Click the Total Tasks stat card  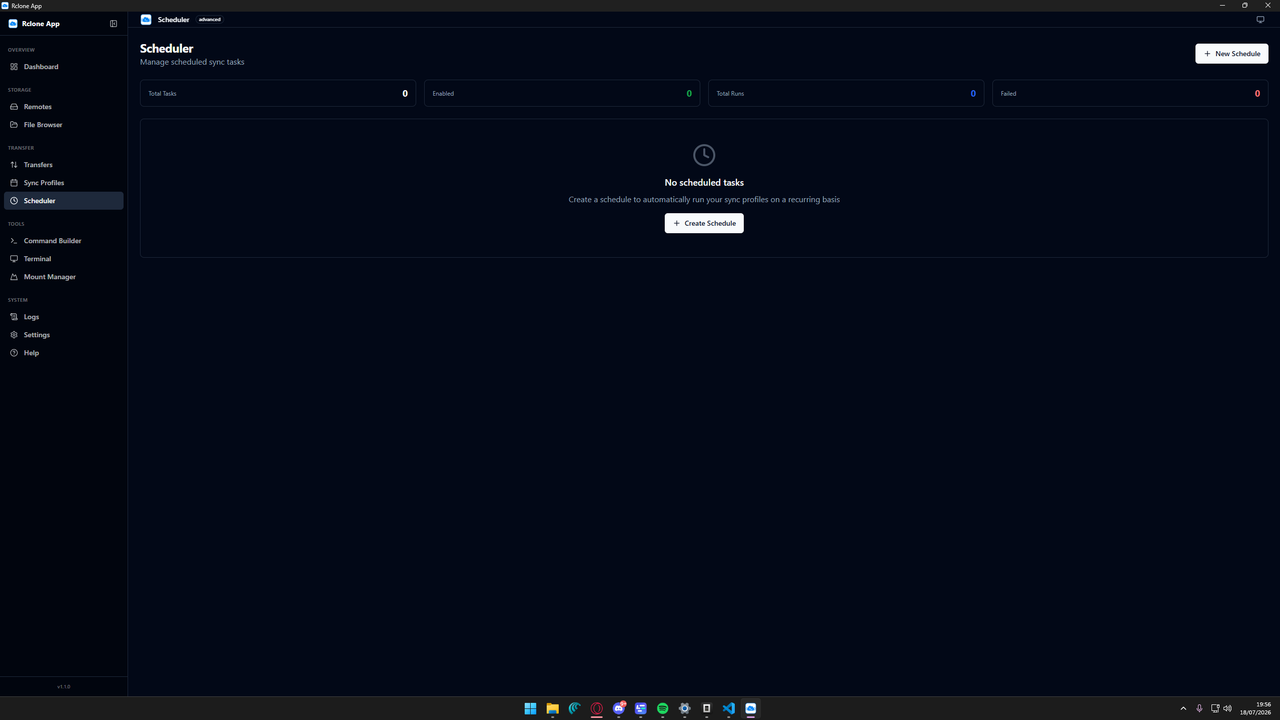(x=278, y=93)
